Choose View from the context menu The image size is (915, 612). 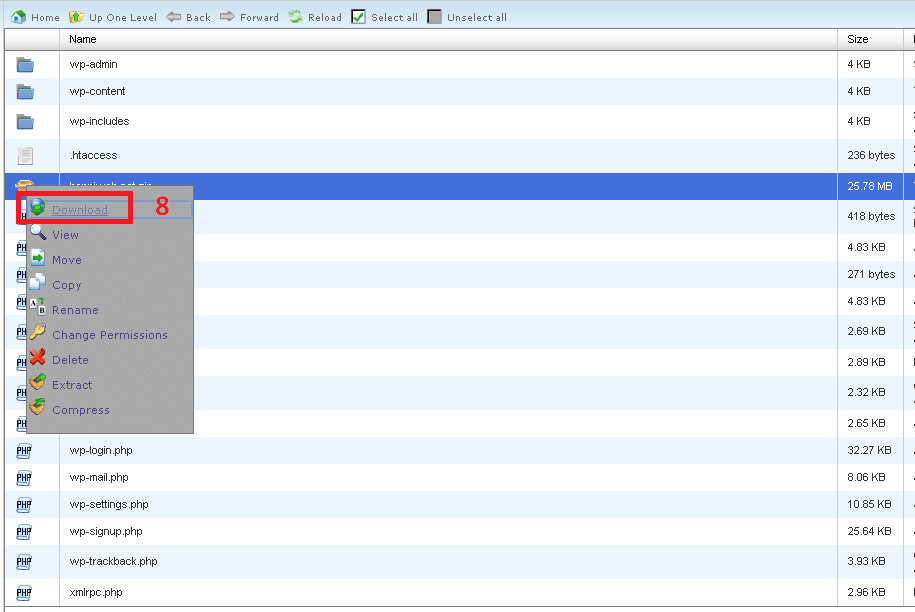pyautogui.click(x=65, y=235)
